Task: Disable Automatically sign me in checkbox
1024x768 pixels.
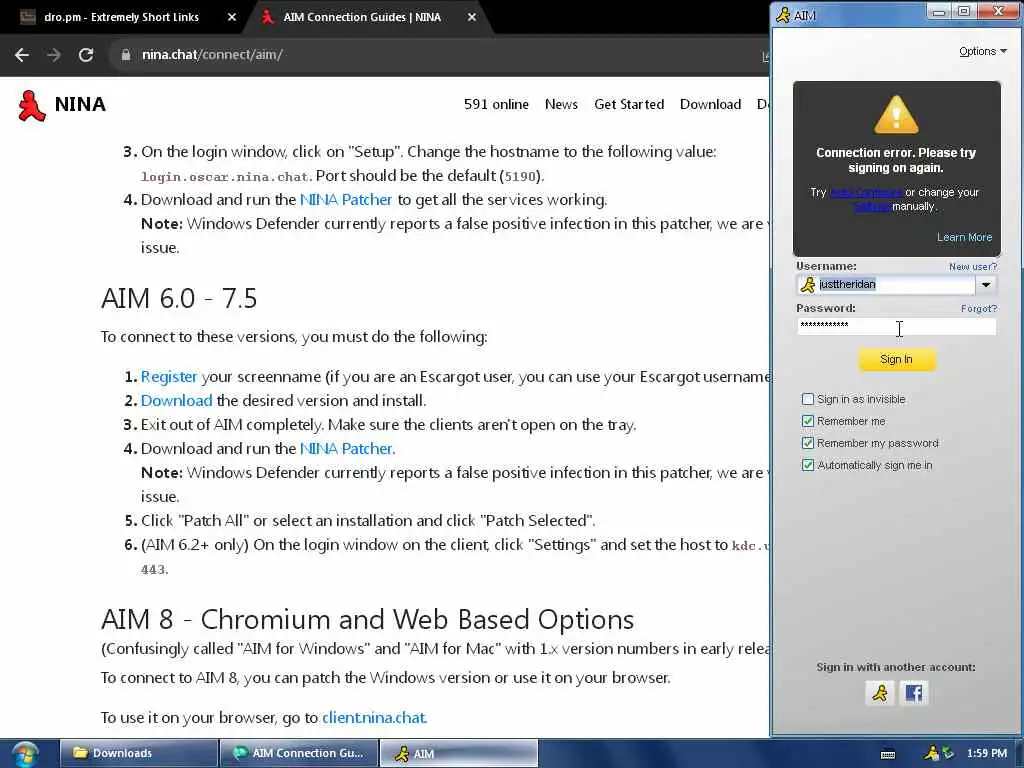Action: tap(807, 466)
